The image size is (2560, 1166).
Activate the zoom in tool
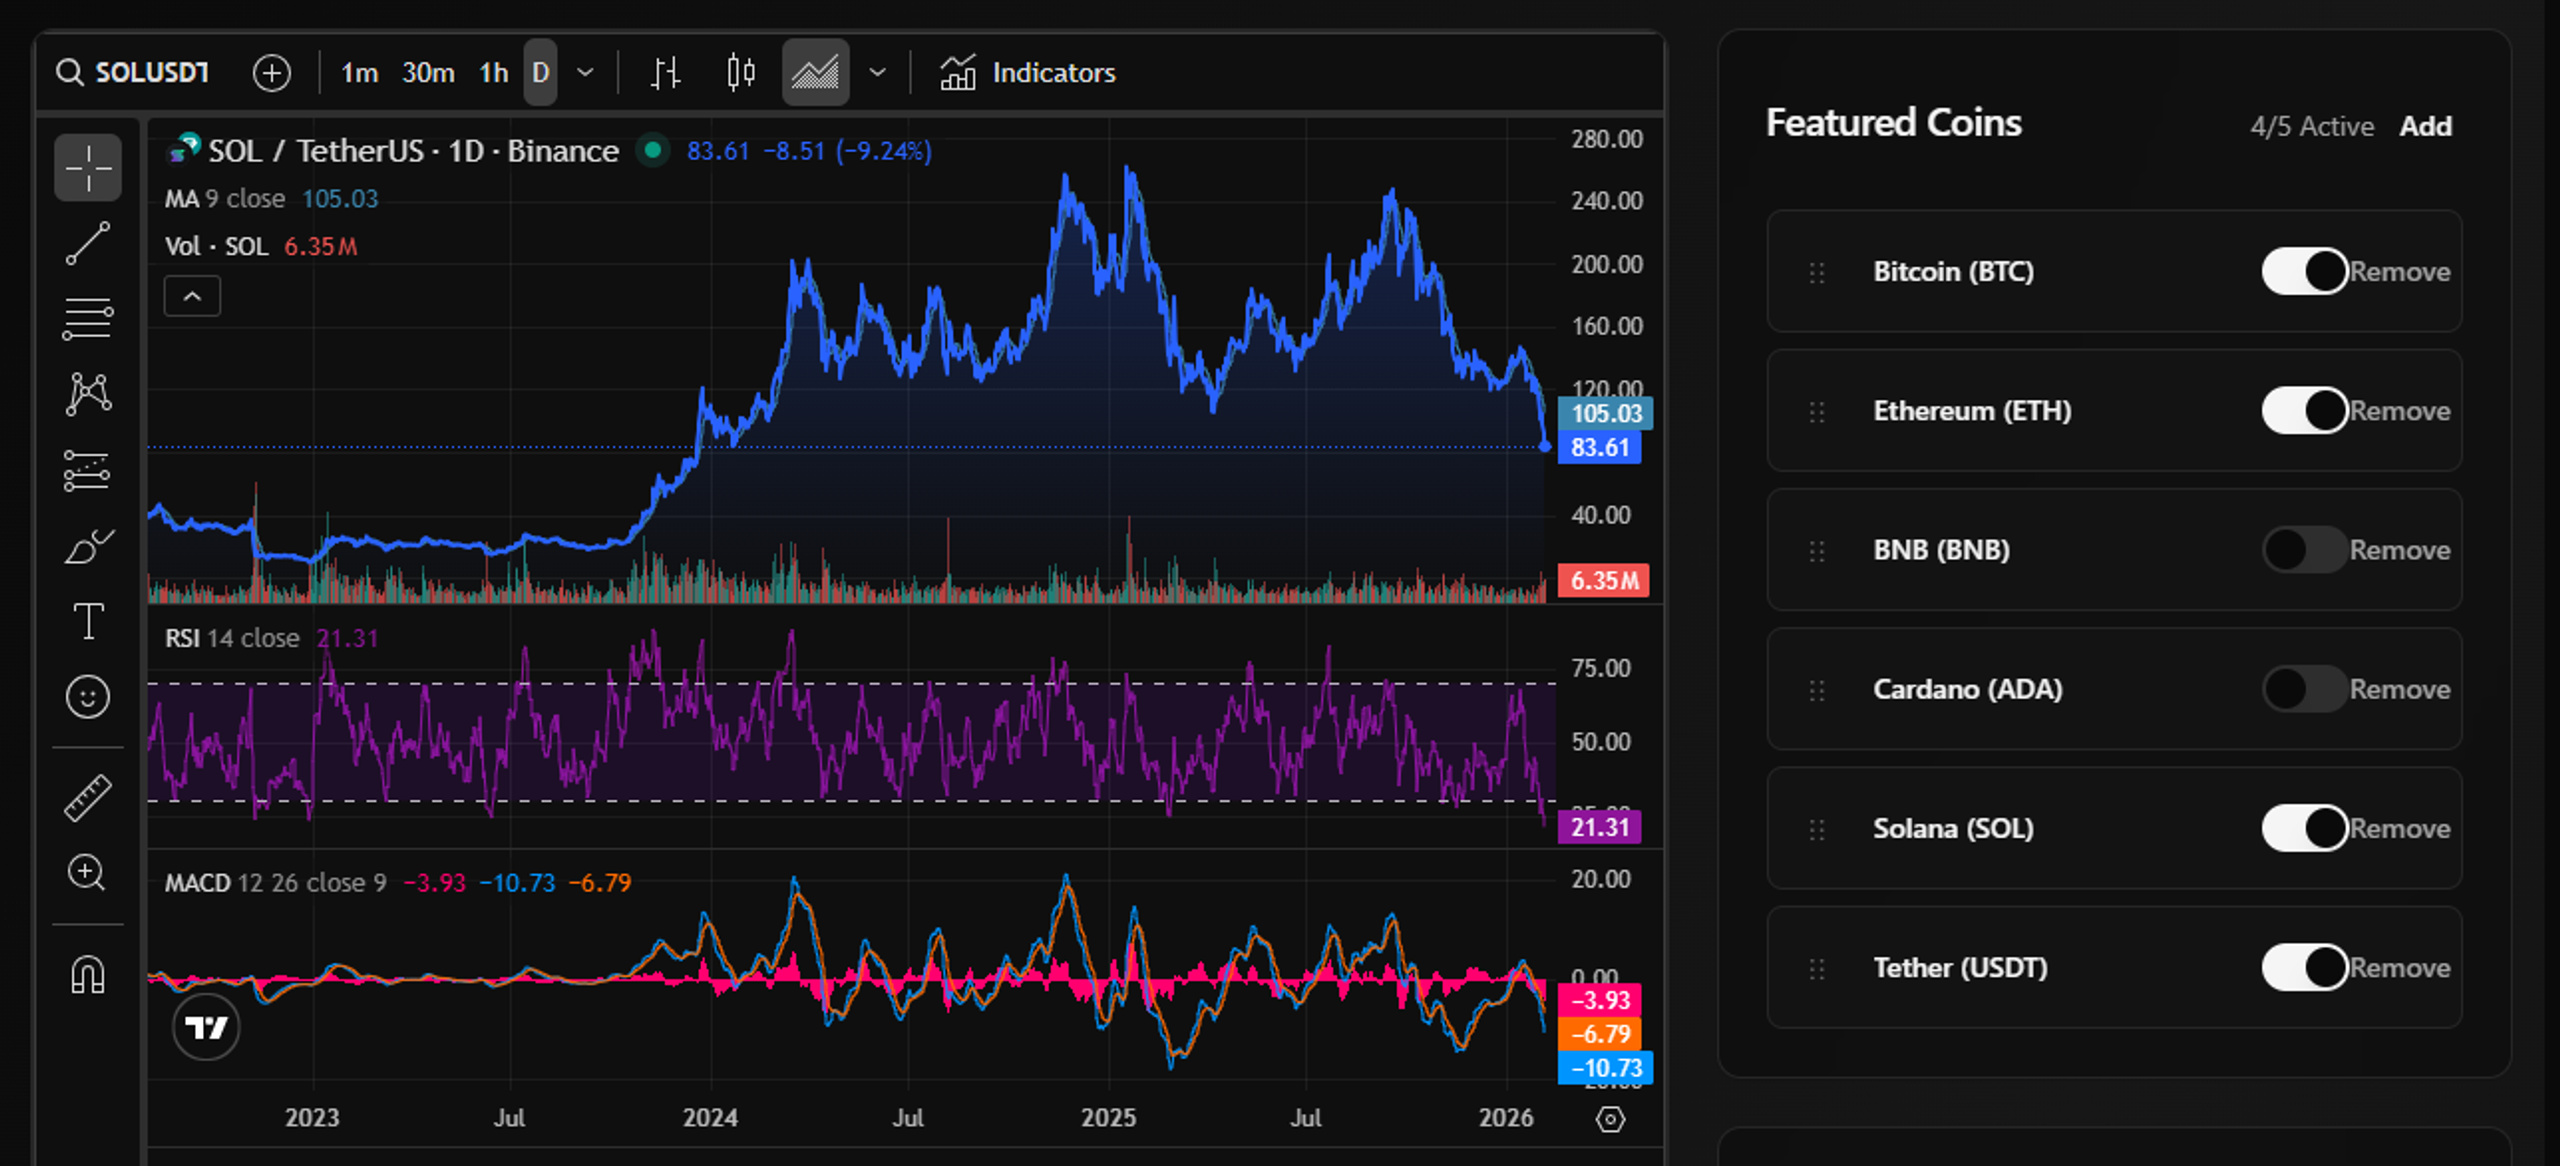pos(88,874)
